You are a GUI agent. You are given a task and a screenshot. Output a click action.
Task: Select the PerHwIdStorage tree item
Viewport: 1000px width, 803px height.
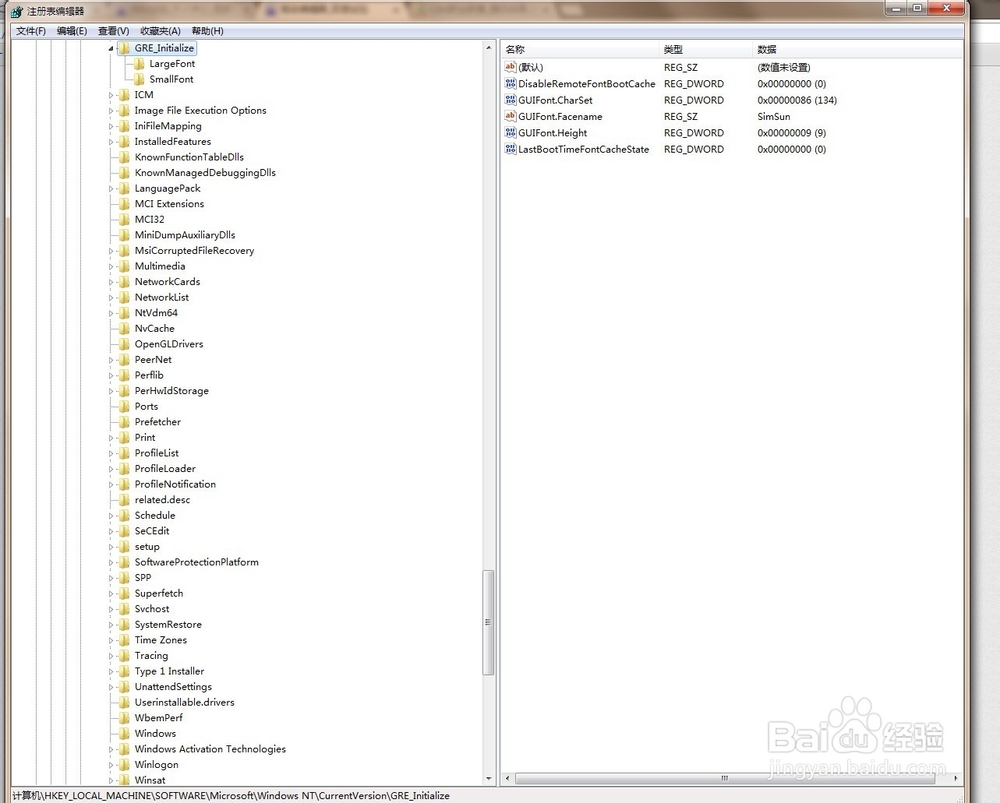click(172, 391)
